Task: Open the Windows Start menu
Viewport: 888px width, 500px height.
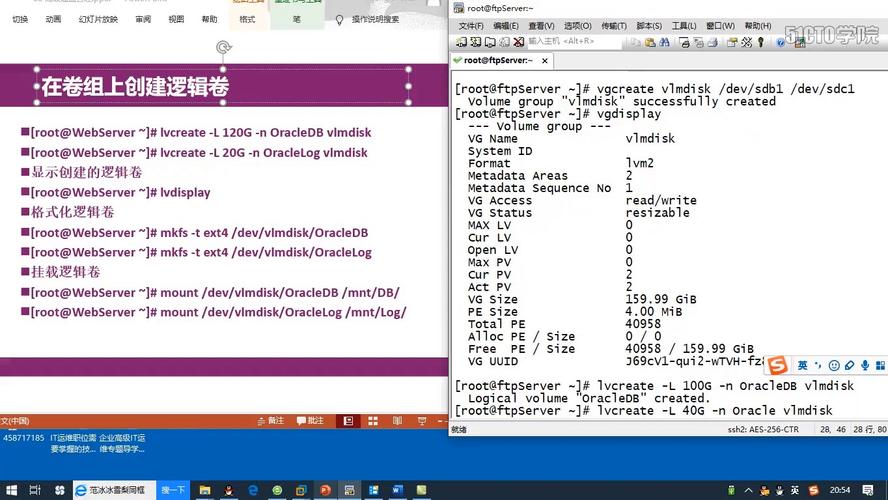Action: [11, 490]
